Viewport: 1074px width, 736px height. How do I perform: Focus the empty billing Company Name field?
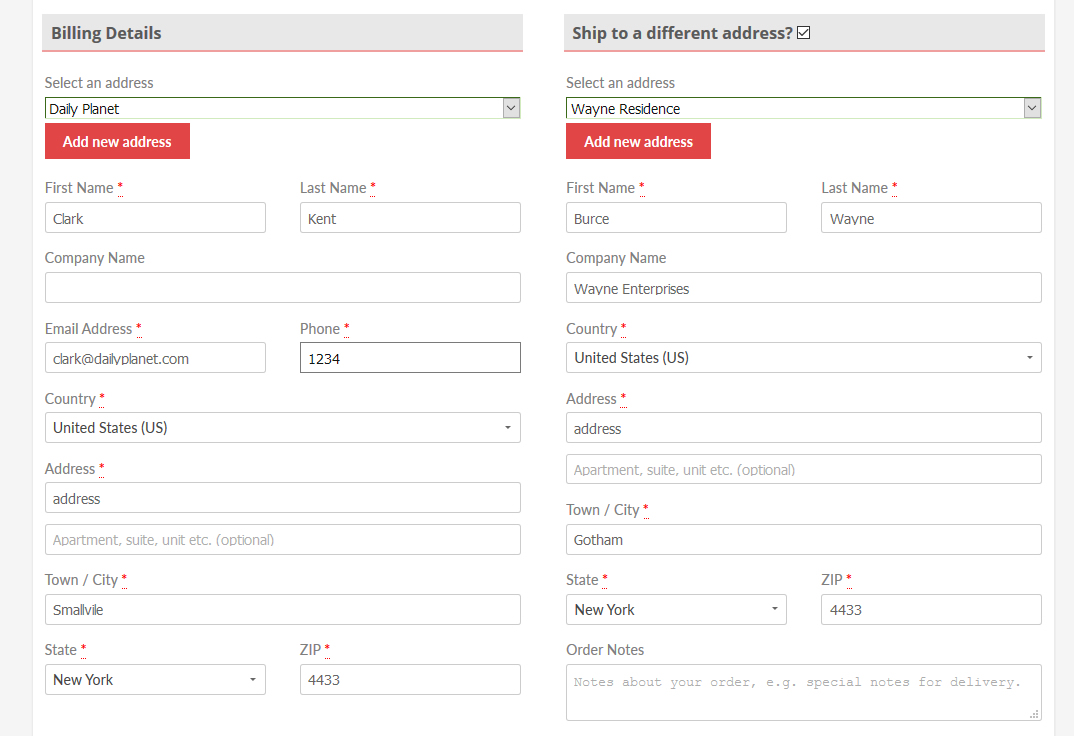pos(282,288)
